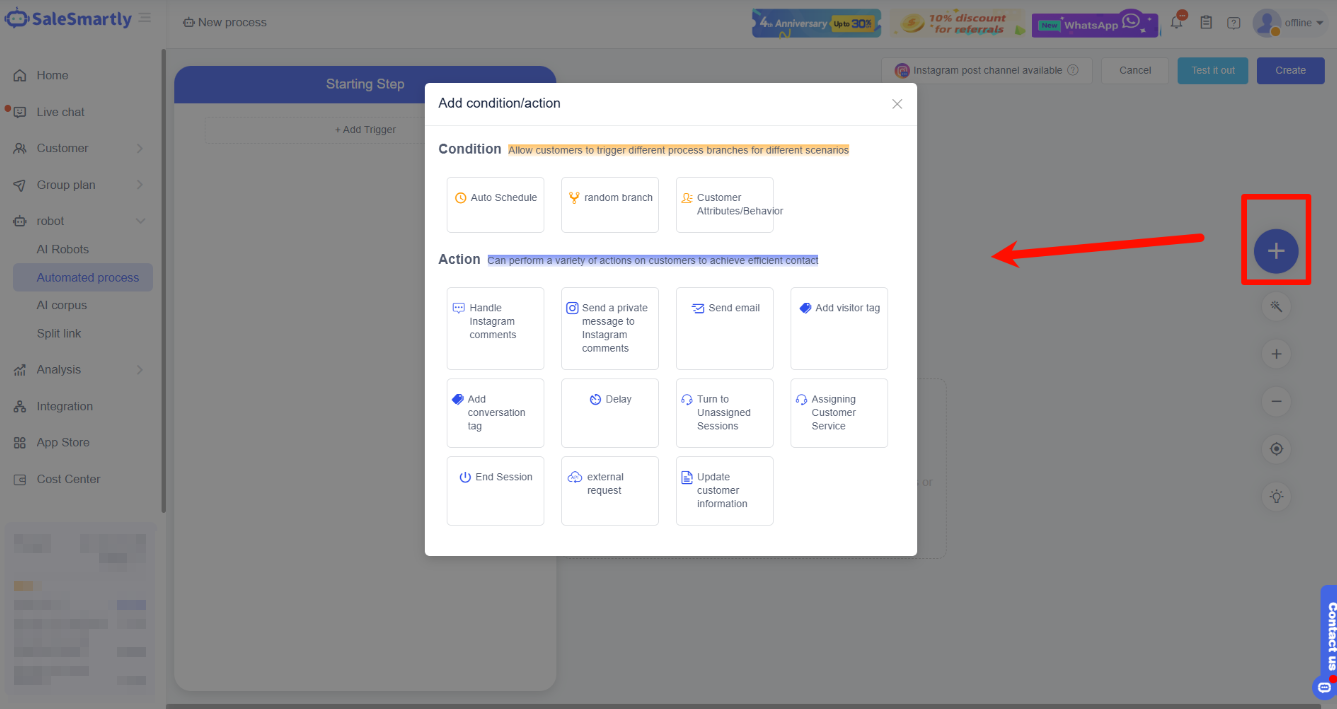Click the magic wand auto-layout icon
Image resolution: width=1337 pixels, height=709 pixels.
1276,306
